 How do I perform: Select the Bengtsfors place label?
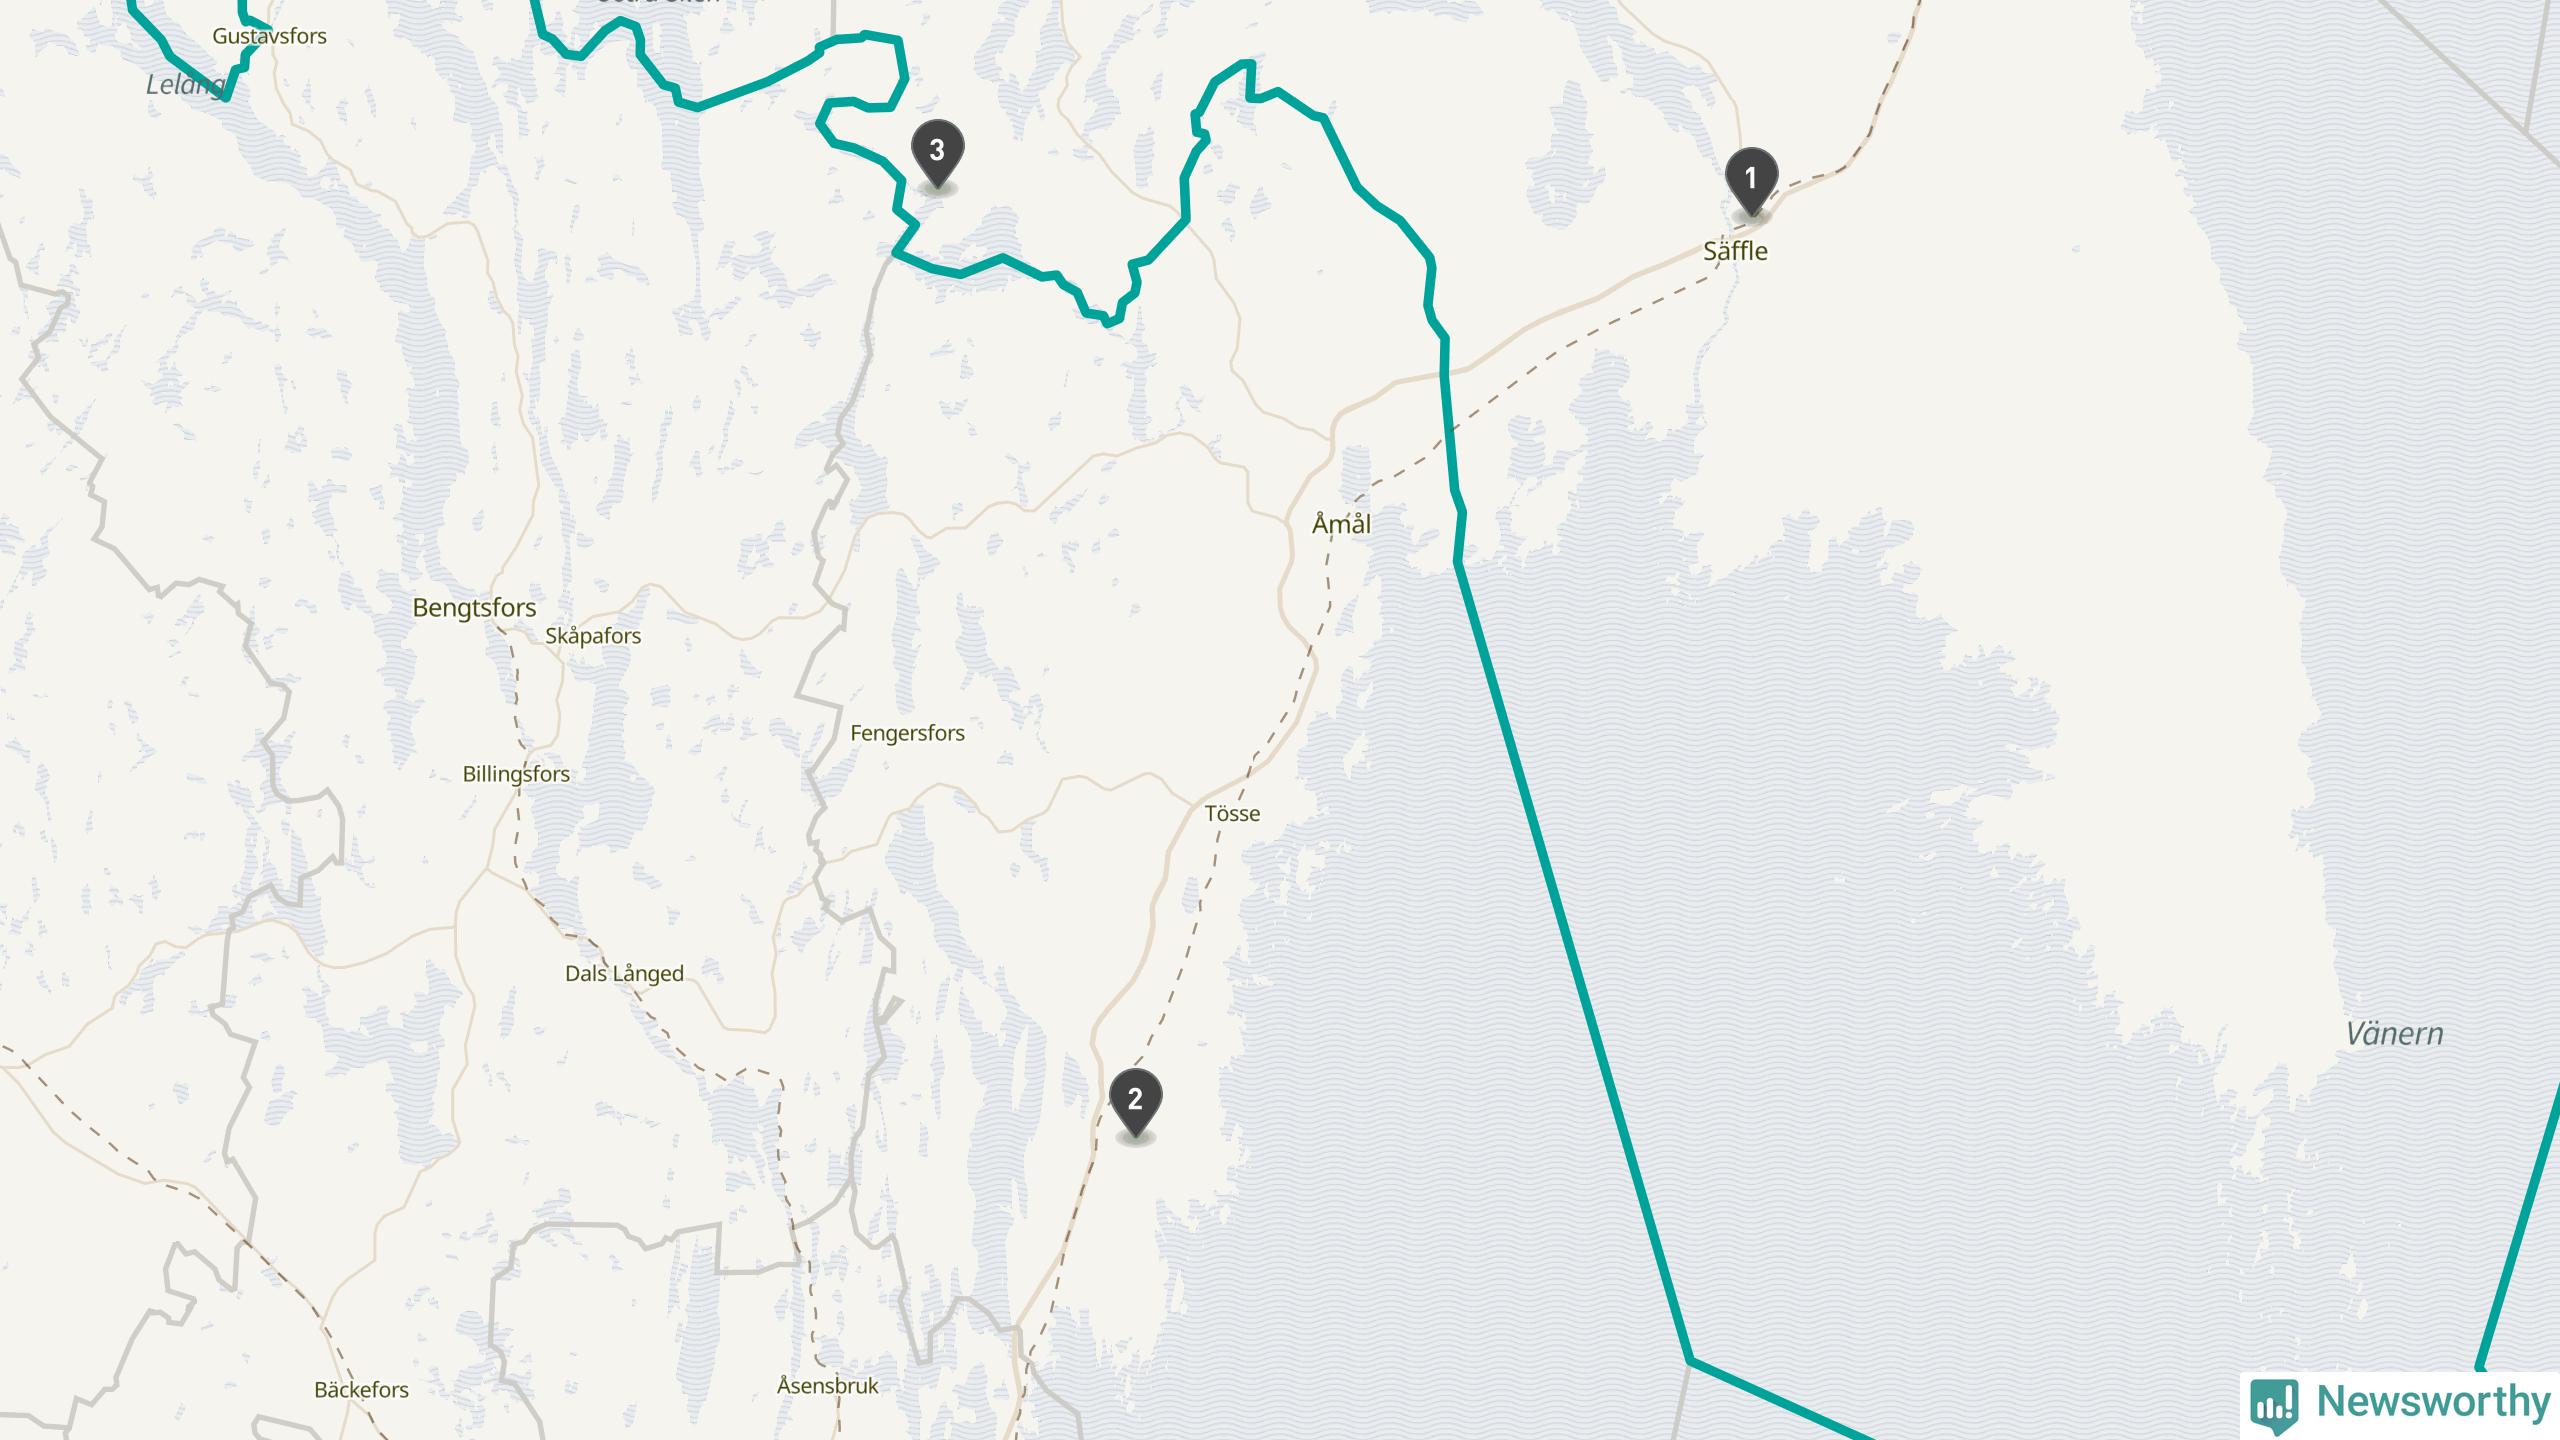[x=474, y=608]
